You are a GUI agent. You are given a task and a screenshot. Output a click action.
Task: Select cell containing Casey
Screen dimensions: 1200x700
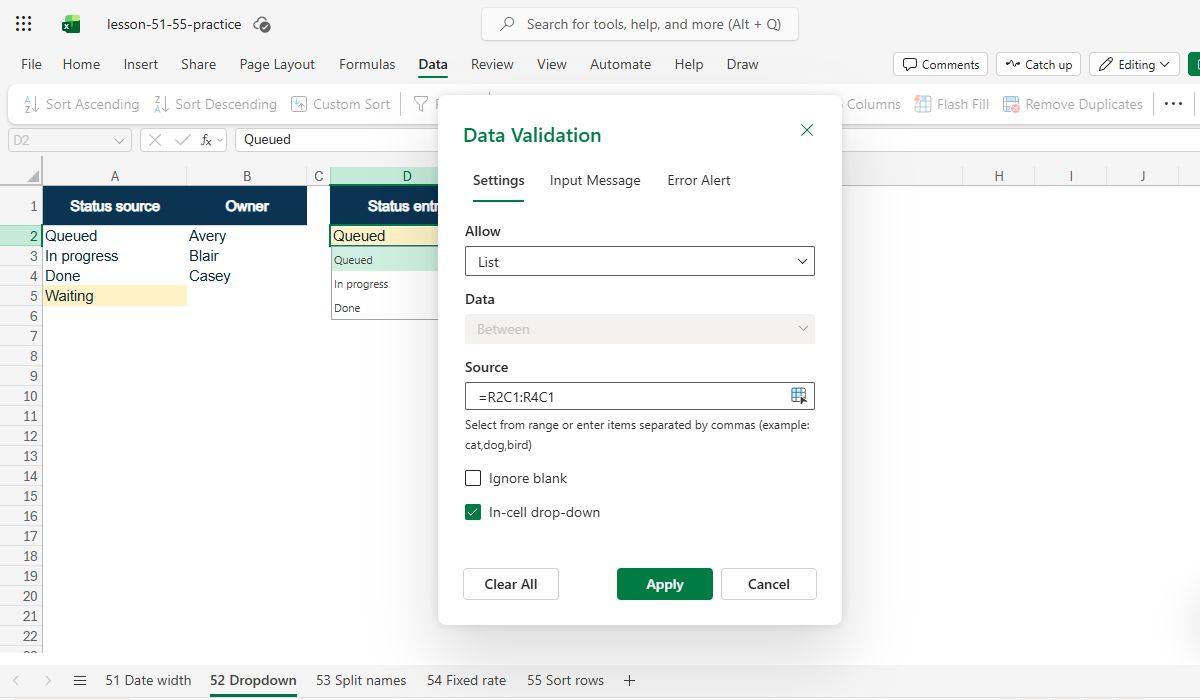pos(247,276)
